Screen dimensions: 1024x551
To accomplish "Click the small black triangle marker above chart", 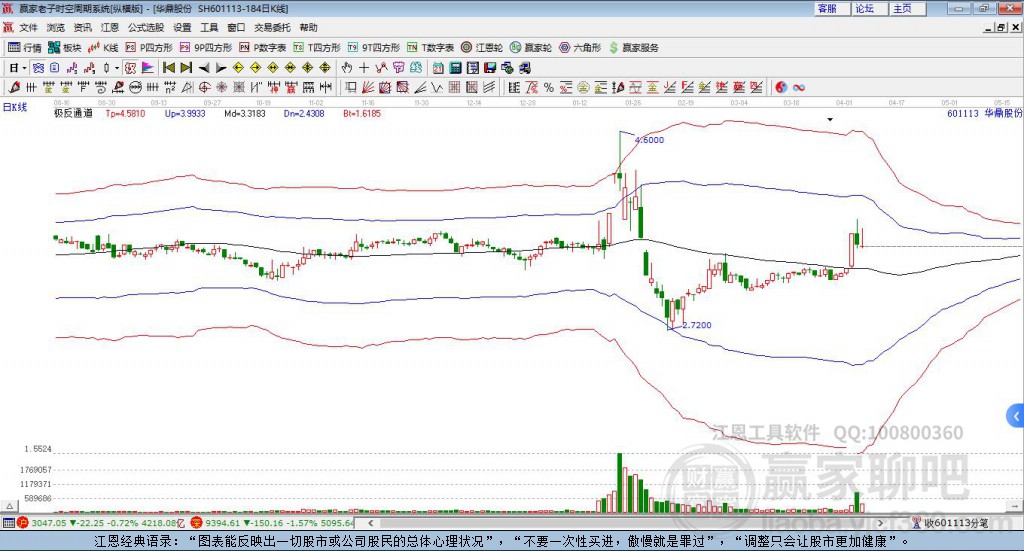I will pyautogui.click(x=830, y=119).
